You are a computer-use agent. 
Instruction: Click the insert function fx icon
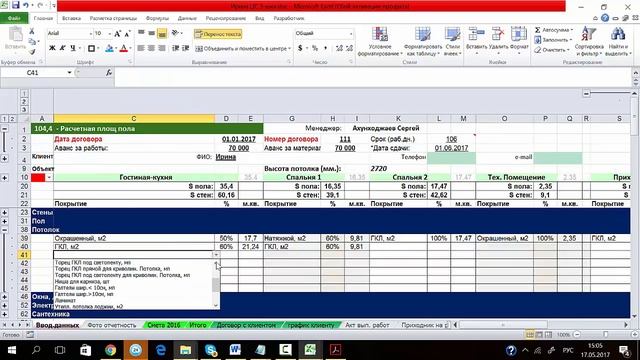(109, 73)
